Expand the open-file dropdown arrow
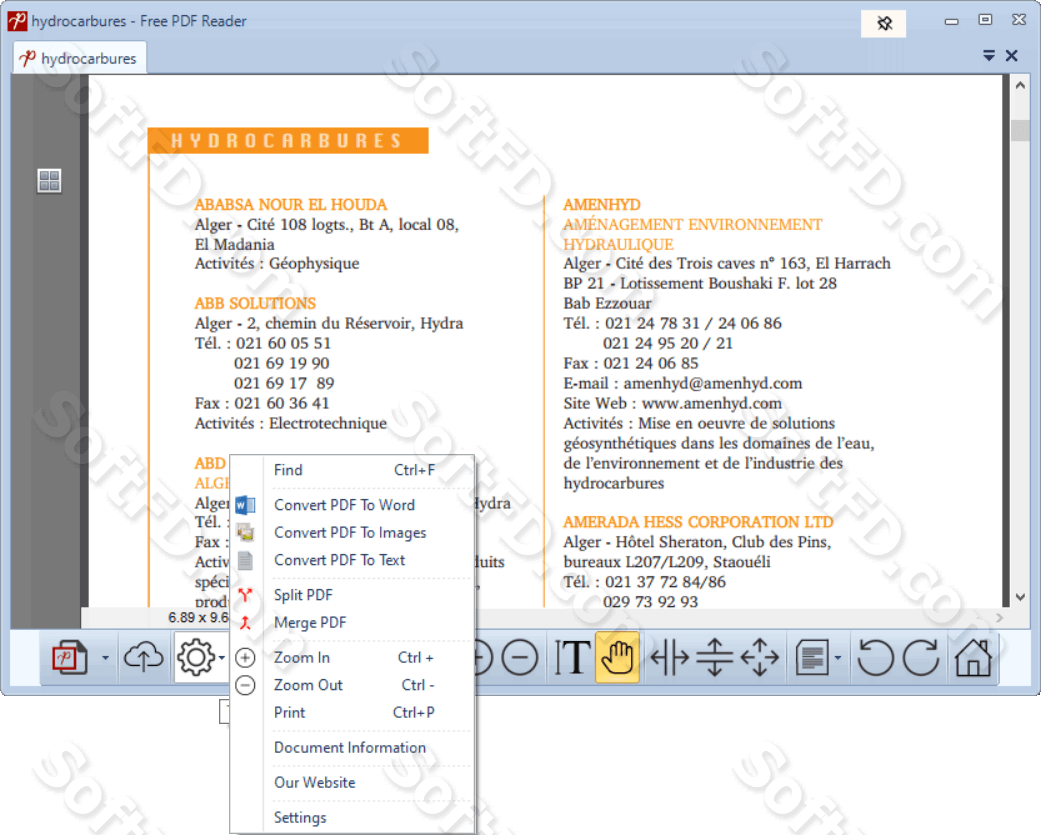This screenshot has height=835, width=1041. coord(106,658)
